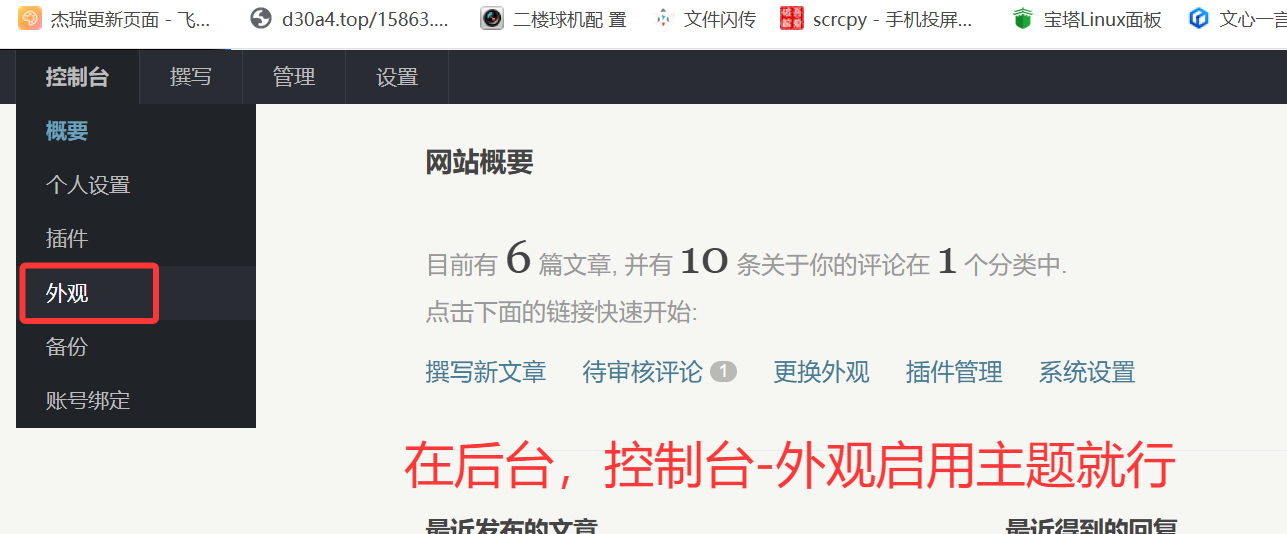The image size is (1287, 534).
Task: Open the 设置 top menu
Action: (x=397, y=77)
